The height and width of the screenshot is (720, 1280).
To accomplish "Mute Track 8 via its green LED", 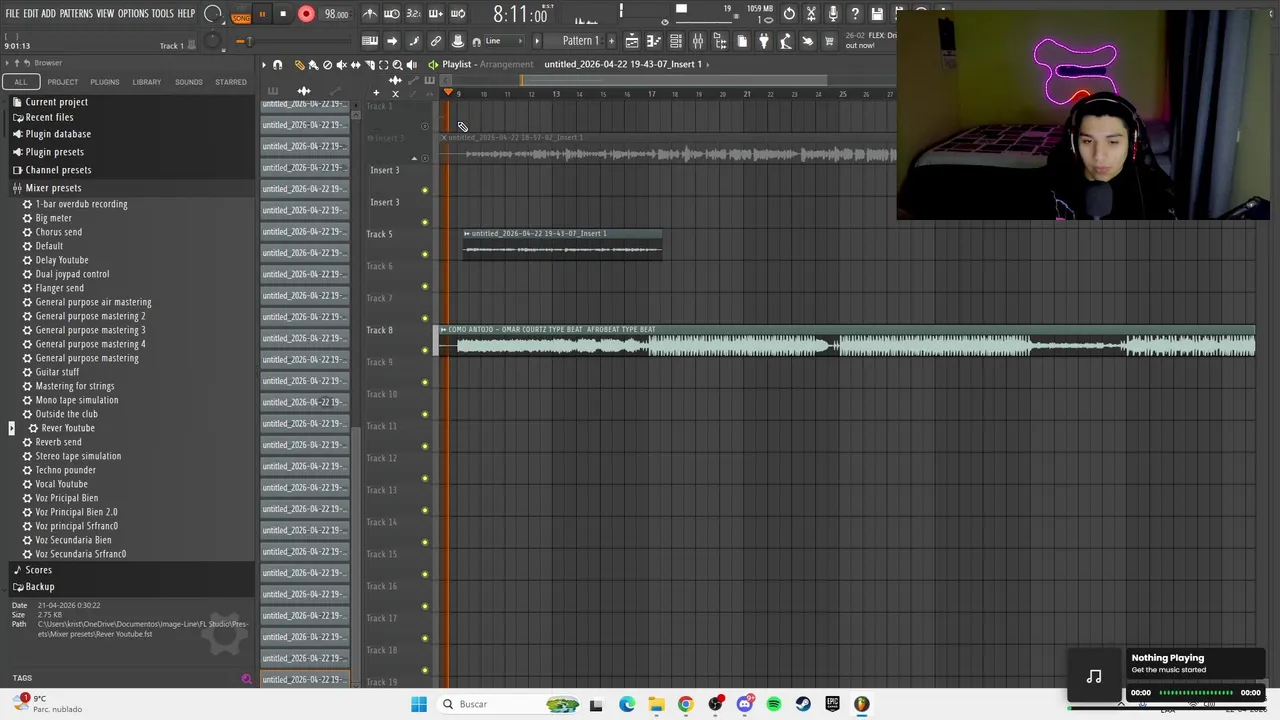I will click(425, 350).
